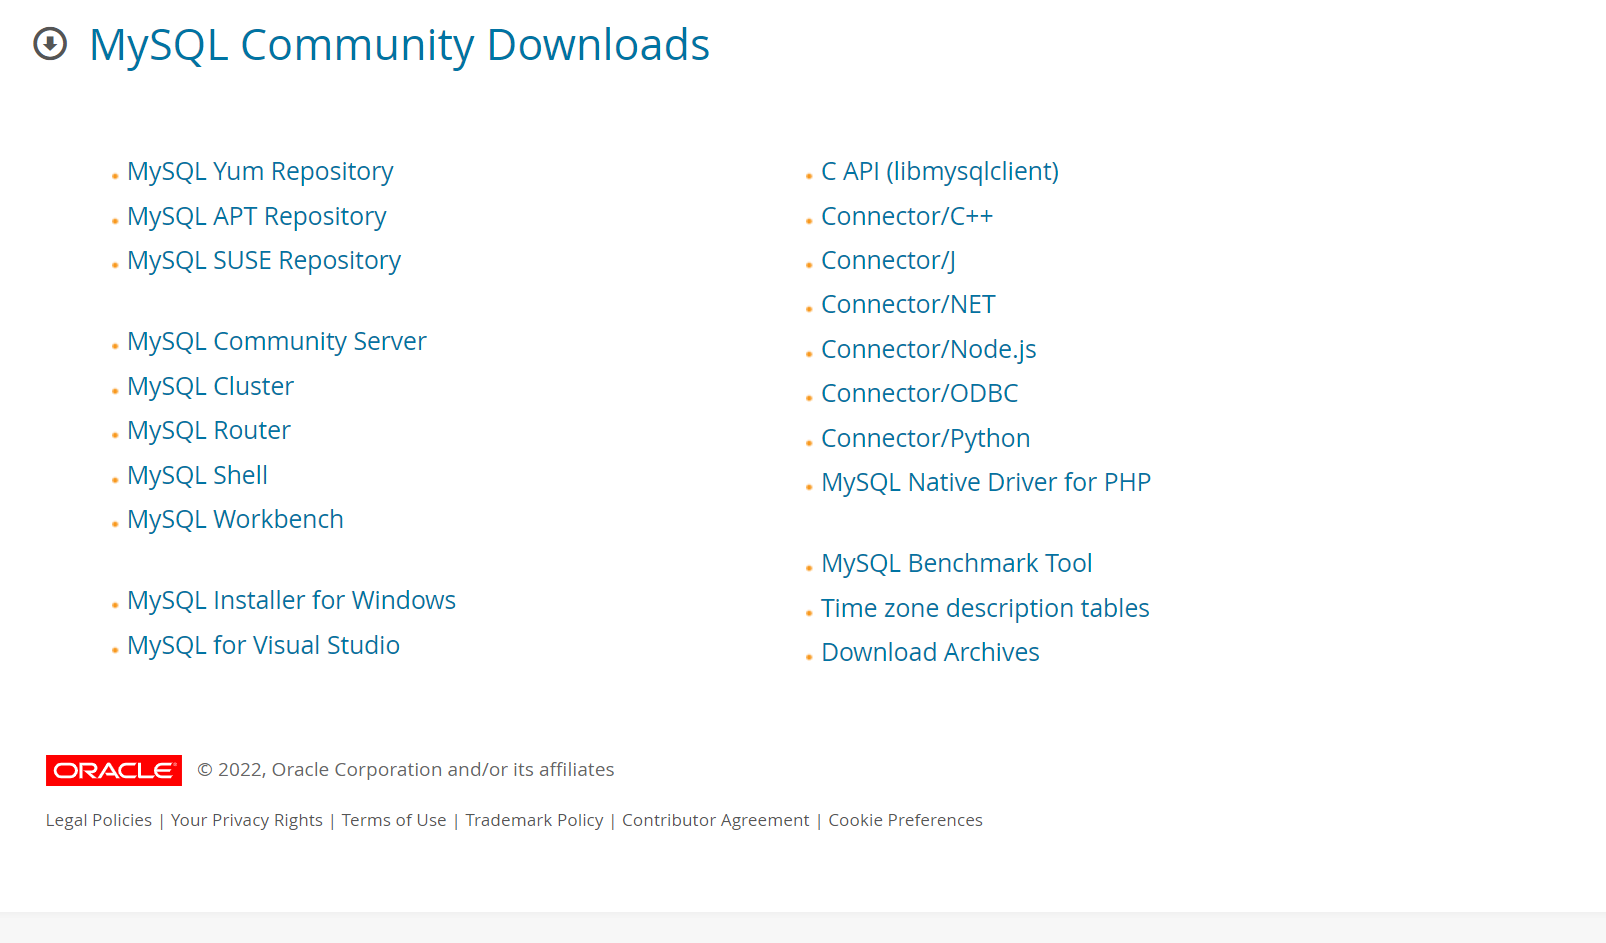Image resolution: width=1606 pixels, height=943 pixels.
Task: Open the Connector/NET link
Action: click(908, 304)
